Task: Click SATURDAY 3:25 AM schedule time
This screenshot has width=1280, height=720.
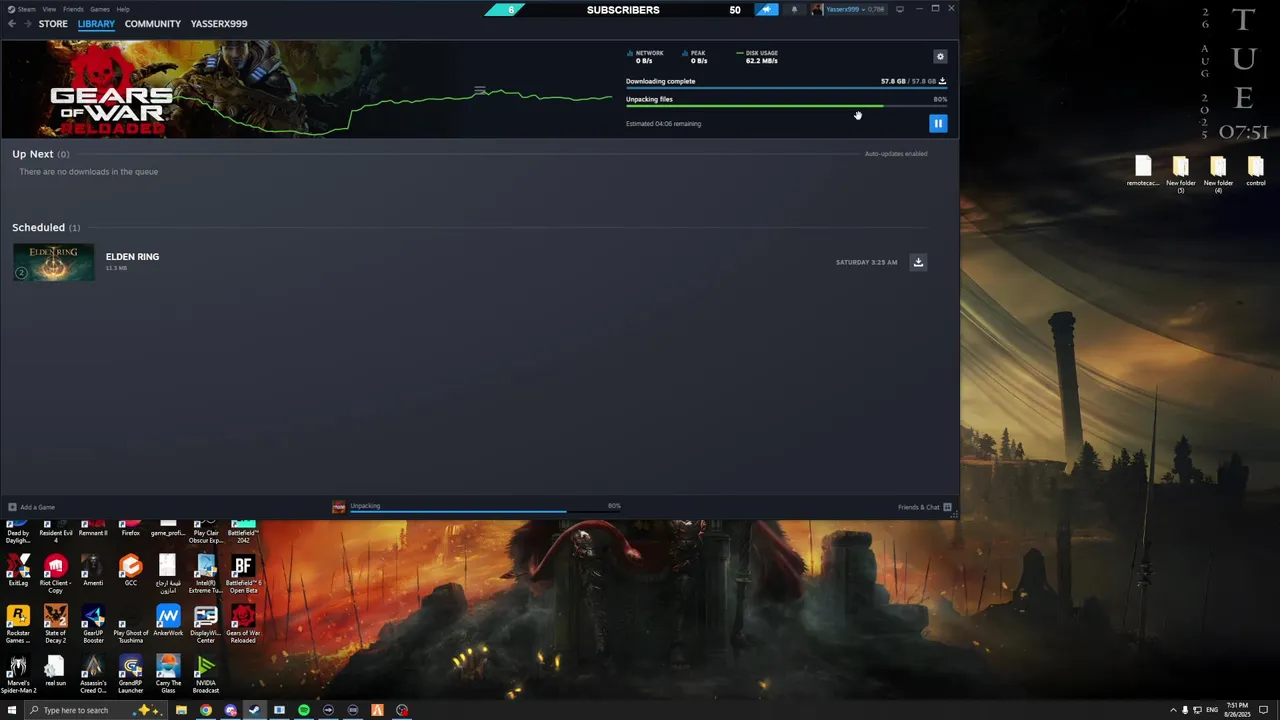Action: (x=866, y=262)
